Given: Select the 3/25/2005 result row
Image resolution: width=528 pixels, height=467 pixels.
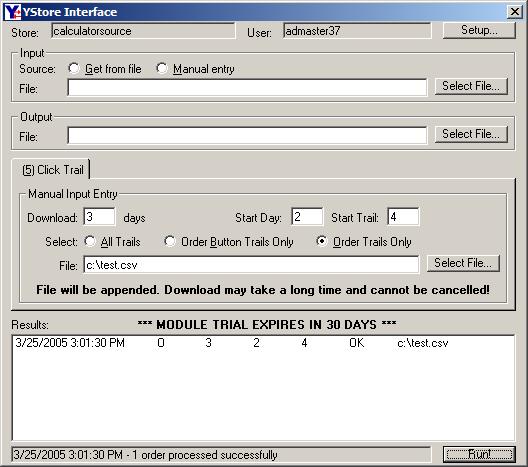Looking at the screenshot, I should 263,343.
